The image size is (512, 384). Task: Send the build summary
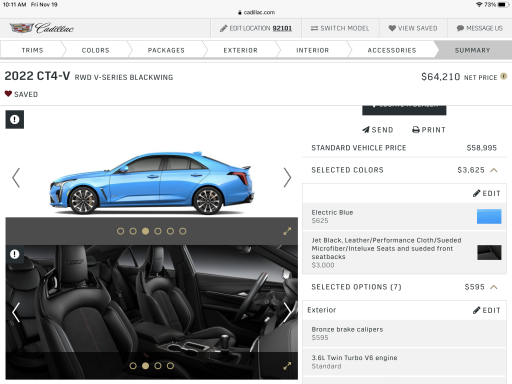(378, 130)
